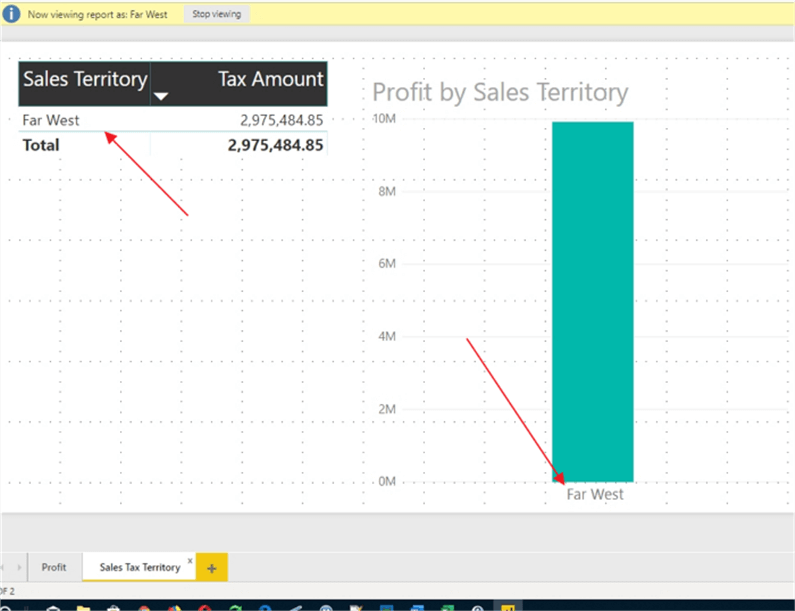
Task: Select the 2,975,484.85 value in Far West row
Action: point(281,121)
